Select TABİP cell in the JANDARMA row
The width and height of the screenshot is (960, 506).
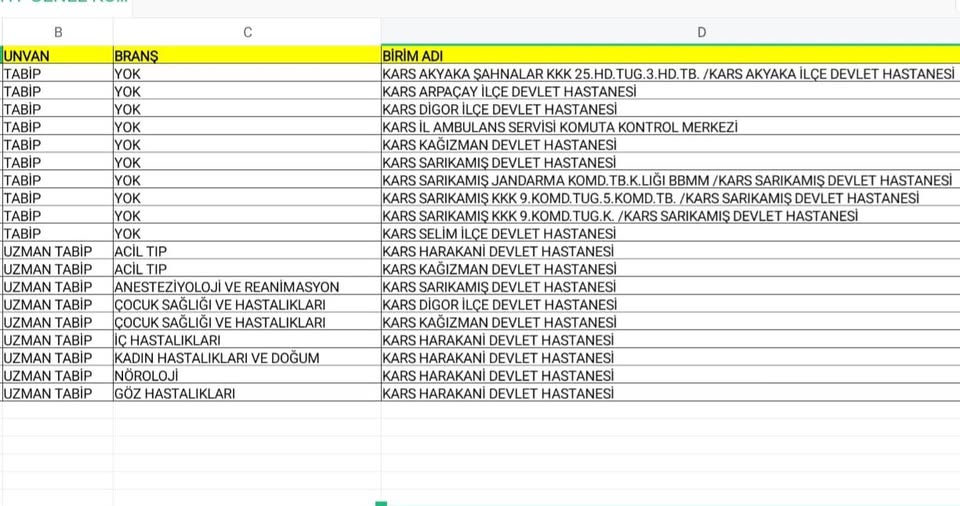pyautogui.click(x=58, y=180)
